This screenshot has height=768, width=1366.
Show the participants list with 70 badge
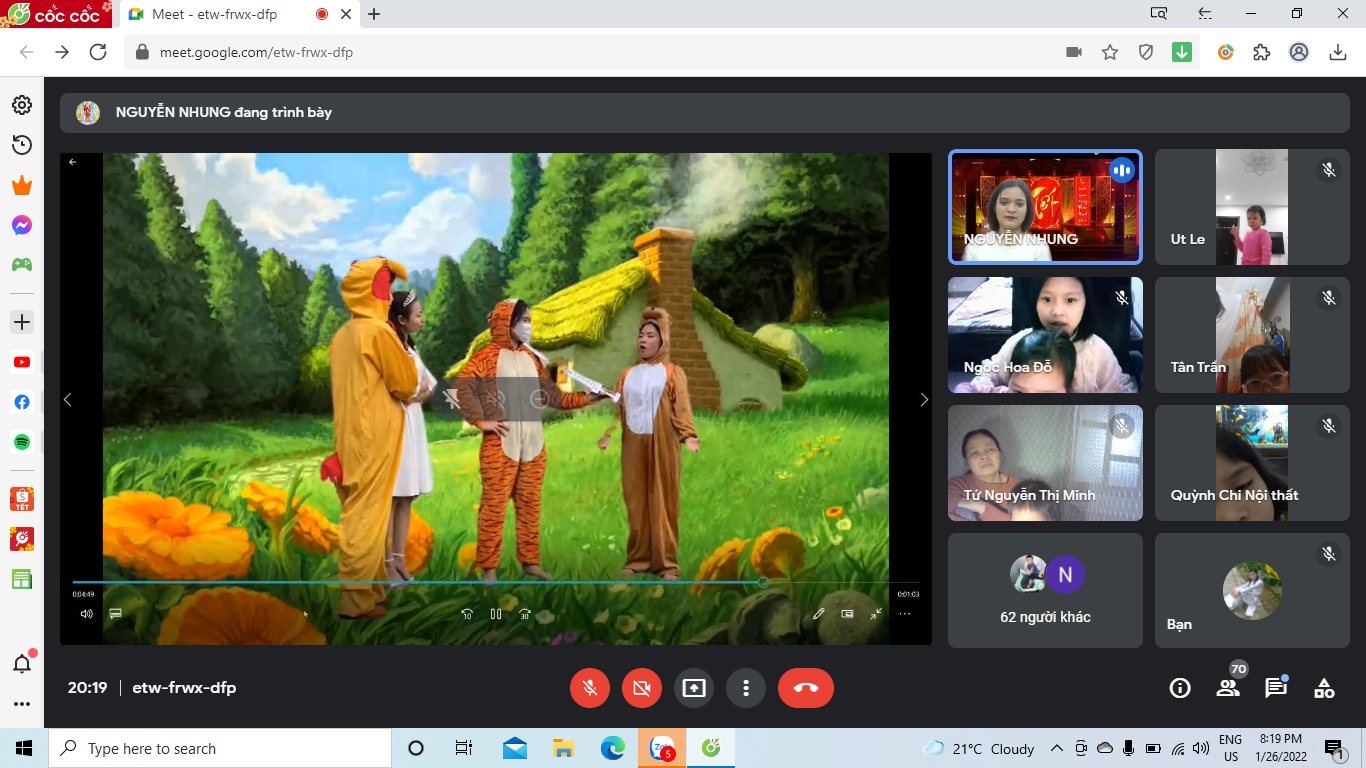pyautogui.click(x=1228, y=687)
